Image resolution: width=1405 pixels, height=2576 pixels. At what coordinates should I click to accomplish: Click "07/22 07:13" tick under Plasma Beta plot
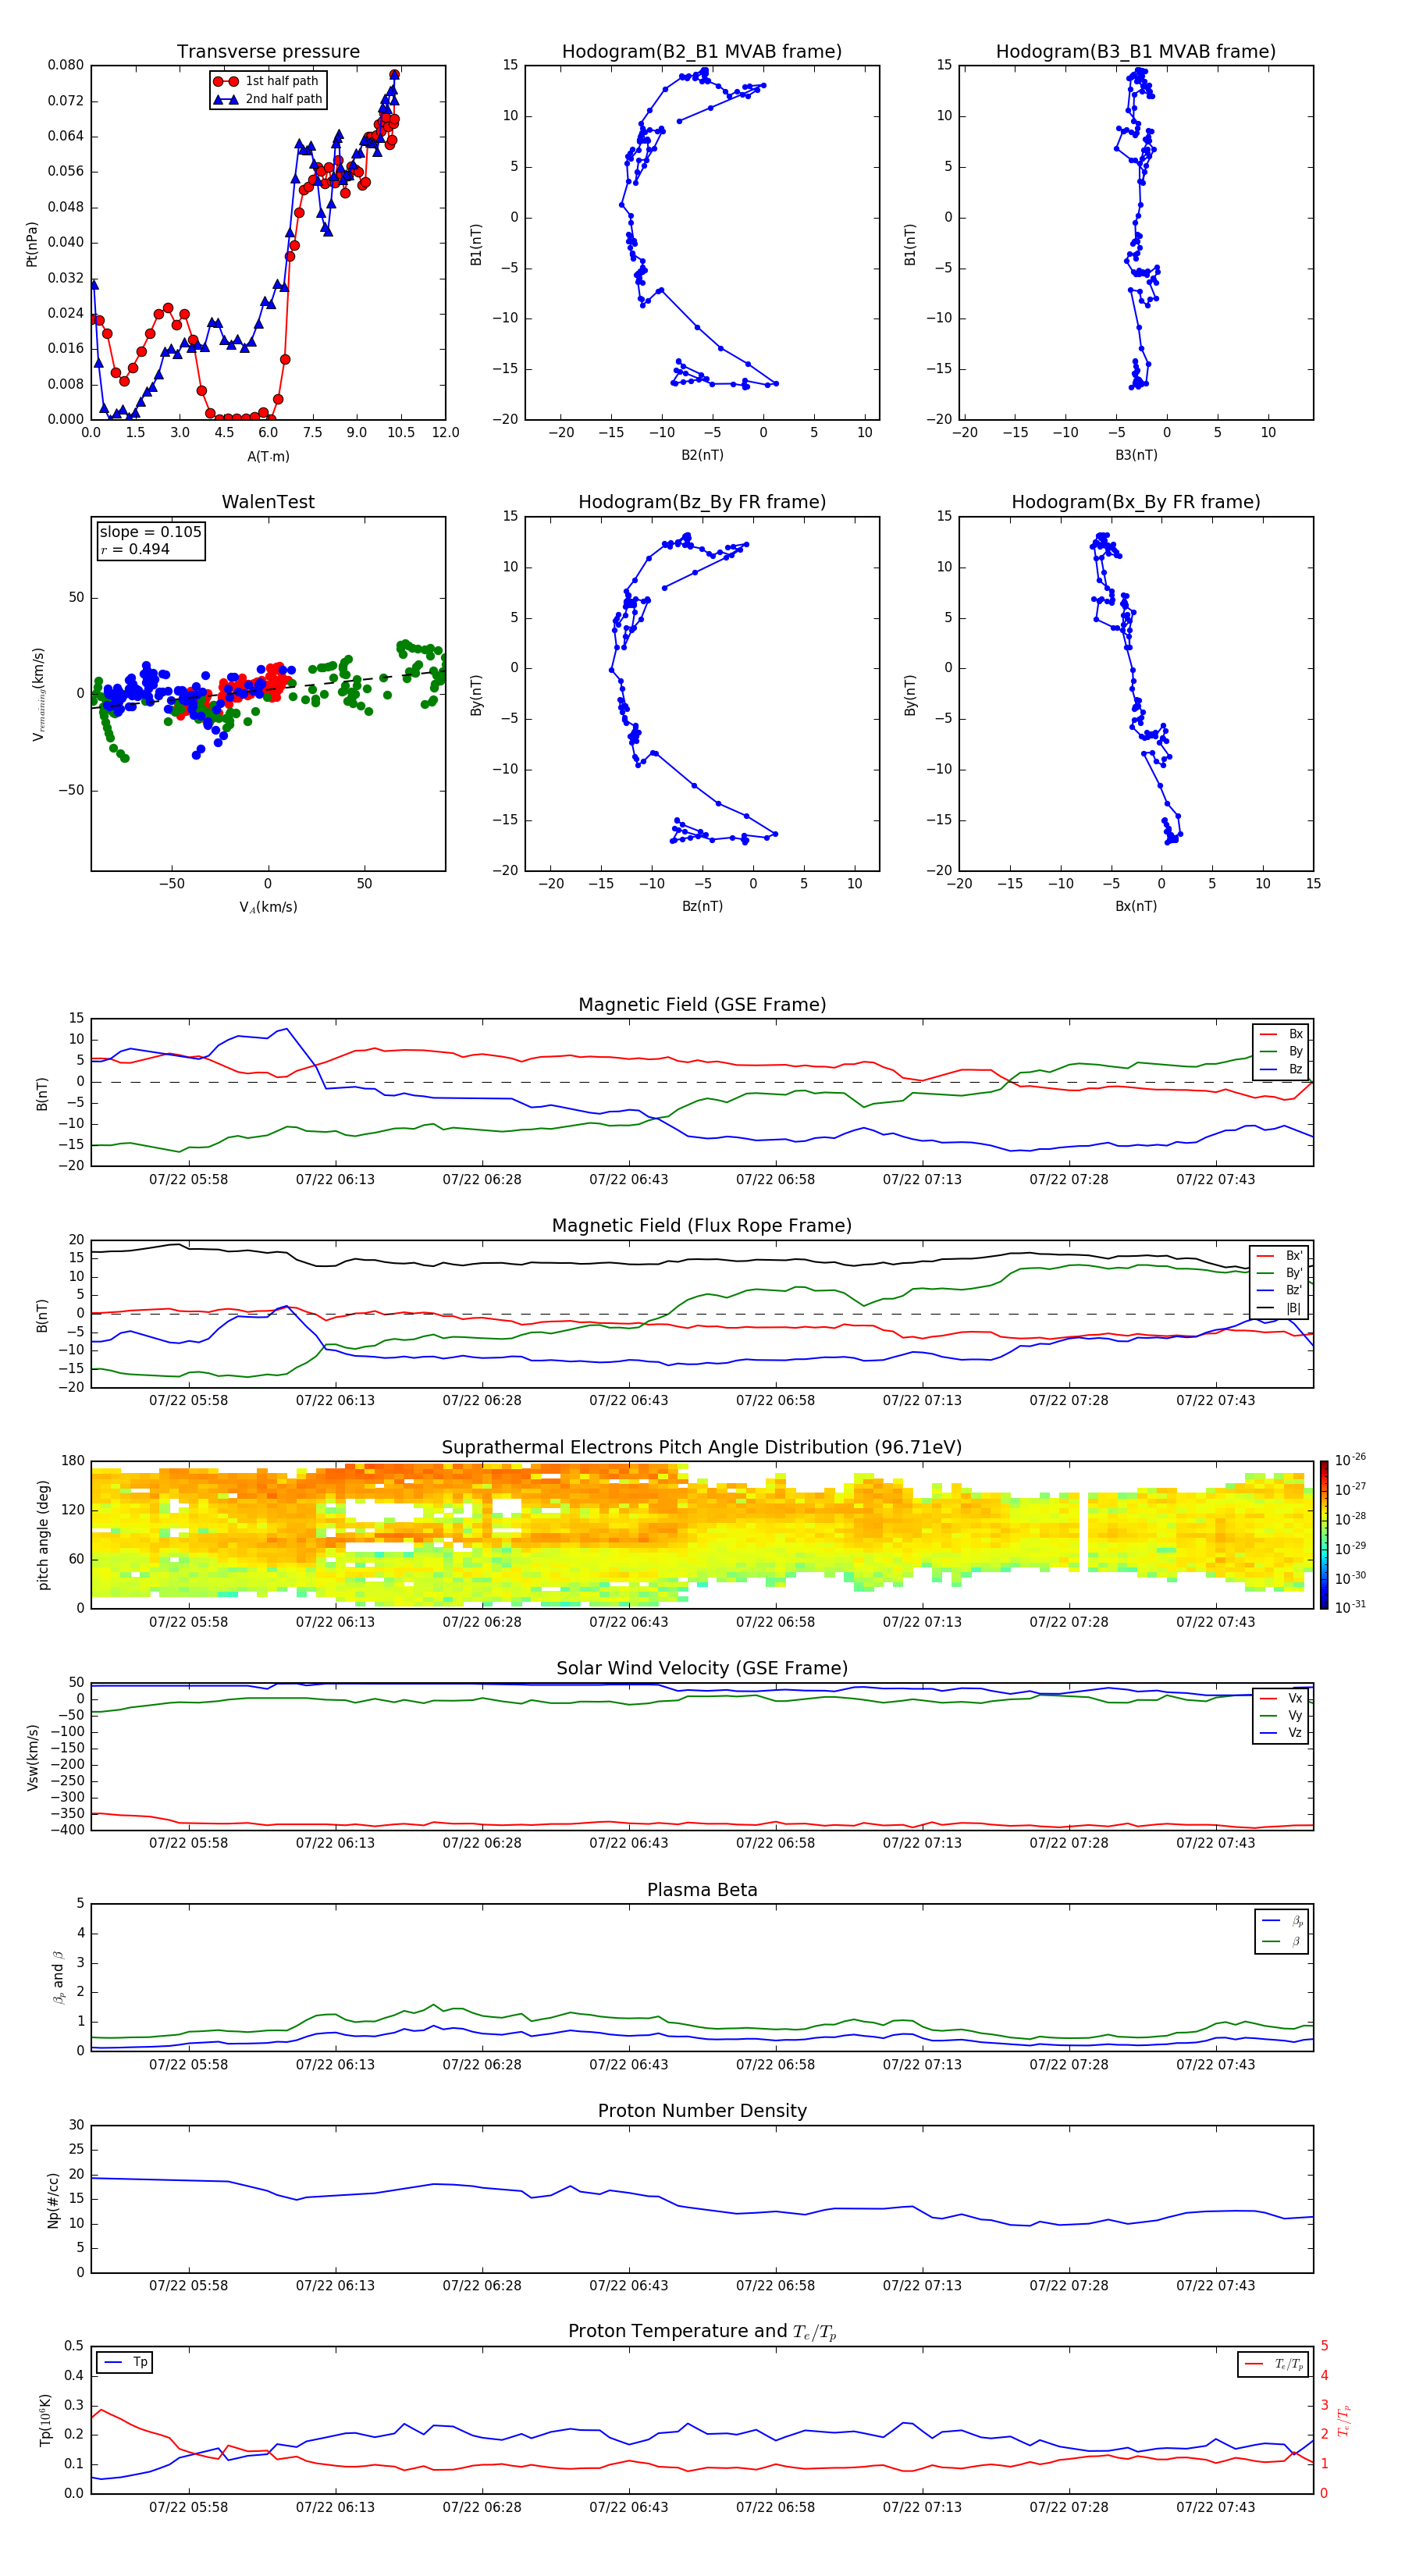point(922,2064)
